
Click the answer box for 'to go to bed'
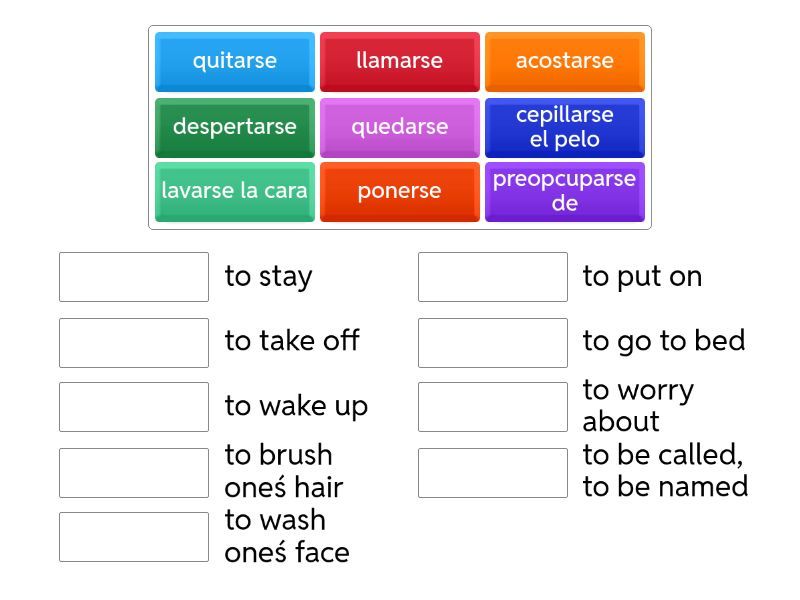pyautogui.click(x=493, y=342)
